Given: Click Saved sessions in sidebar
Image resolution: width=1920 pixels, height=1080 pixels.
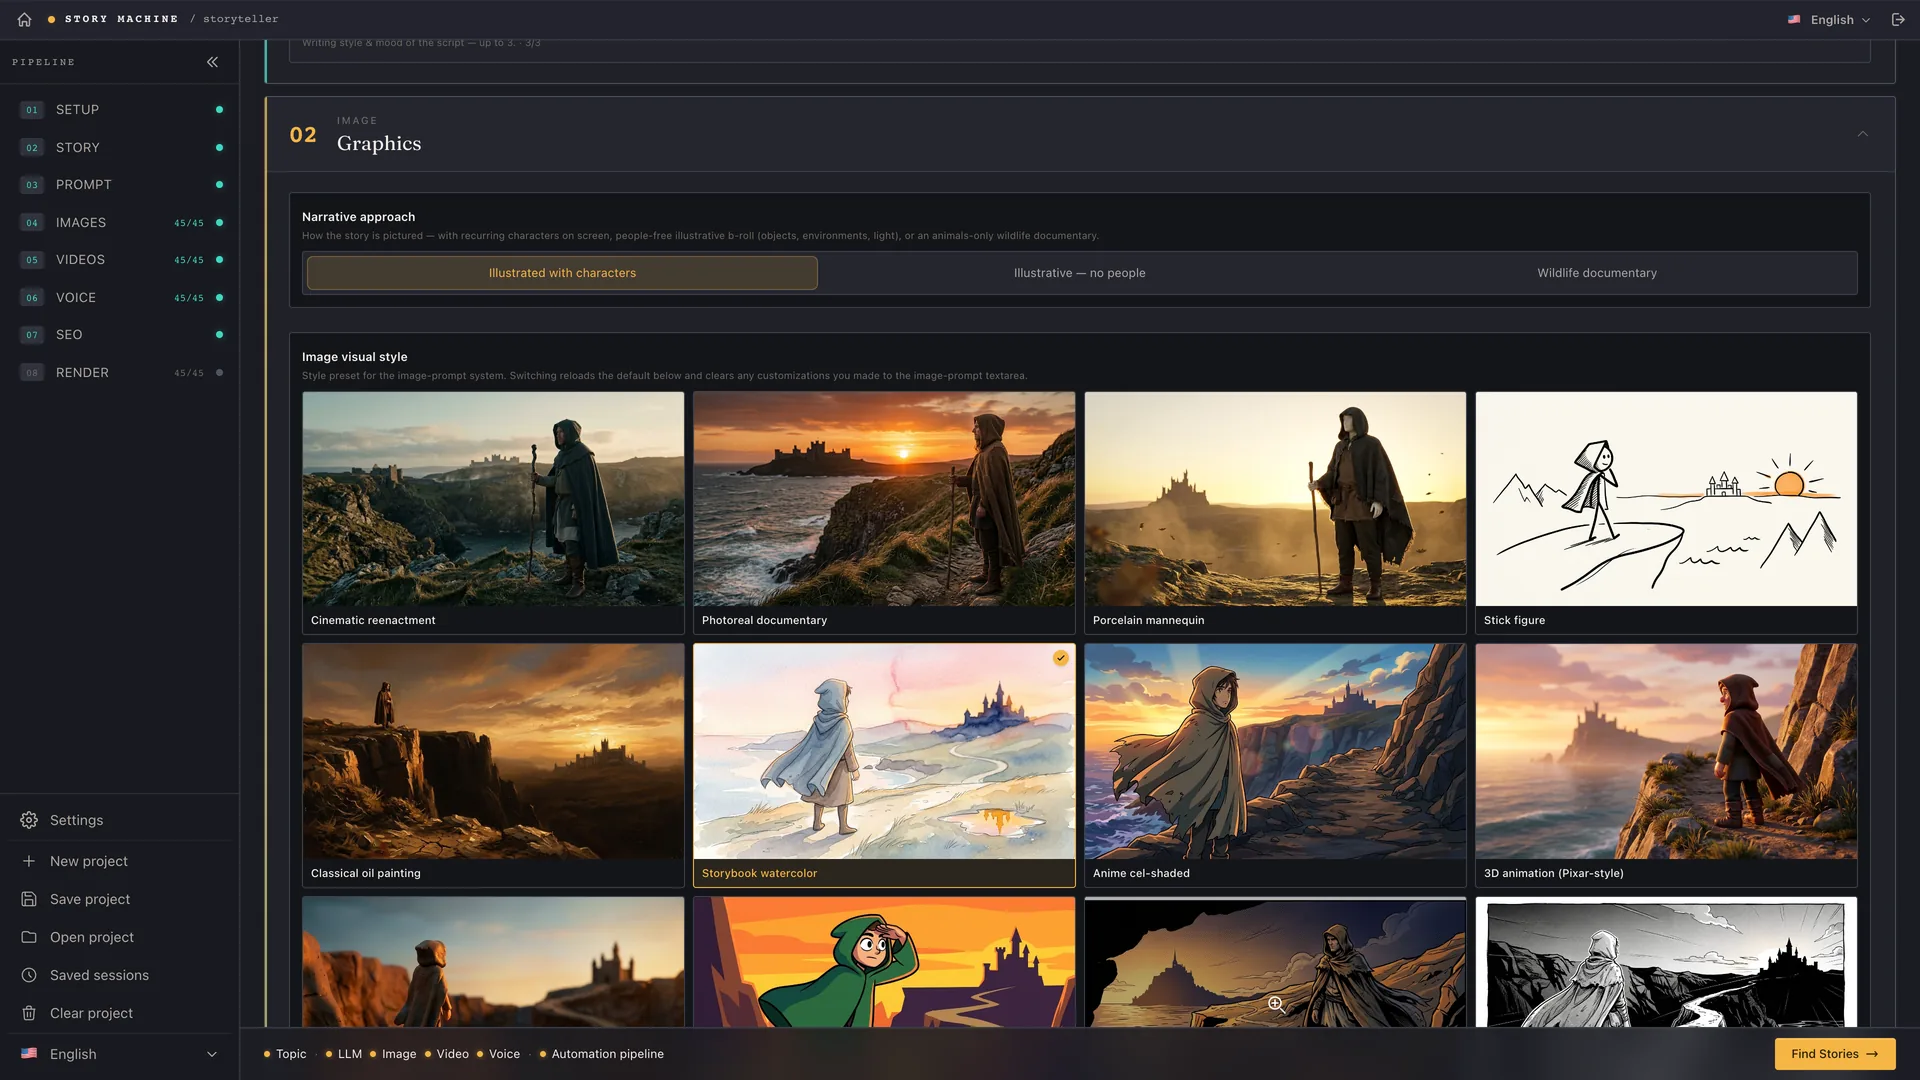Looking at the screenshot, I should tap(99, 975).
